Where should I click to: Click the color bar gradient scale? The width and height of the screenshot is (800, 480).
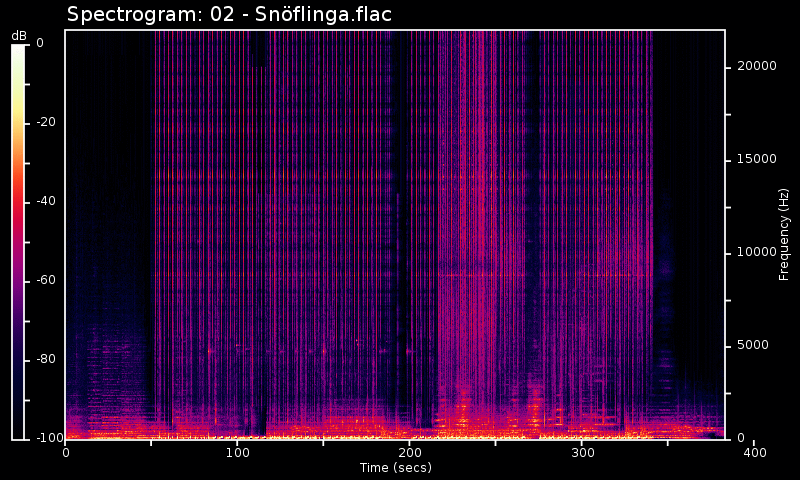[x=19, y=240]
